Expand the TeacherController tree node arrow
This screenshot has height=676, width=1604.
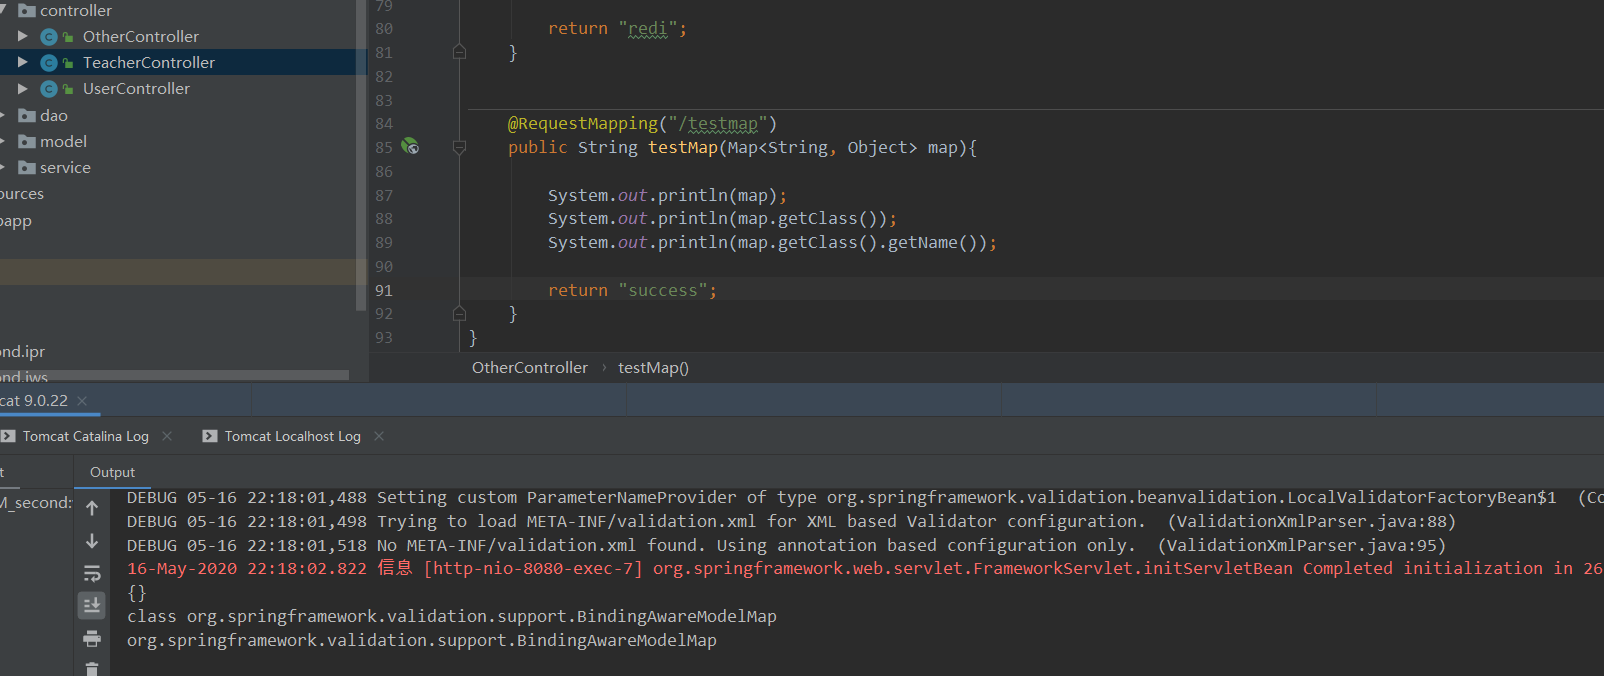pos(23,62)
